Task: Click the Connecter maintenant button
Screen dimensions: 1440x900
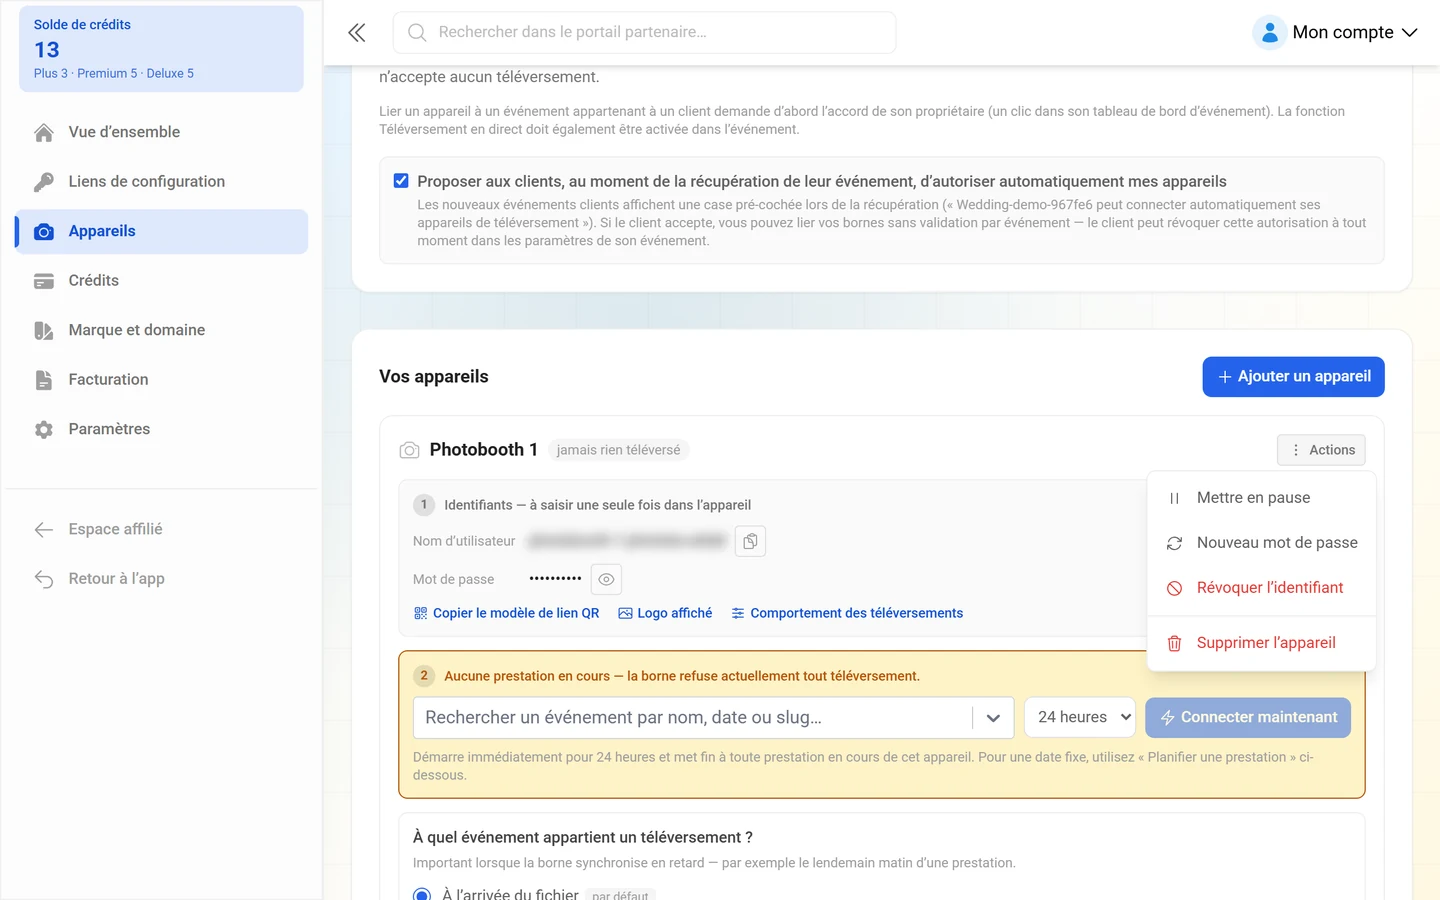Action: click(x=1248, y=717)
